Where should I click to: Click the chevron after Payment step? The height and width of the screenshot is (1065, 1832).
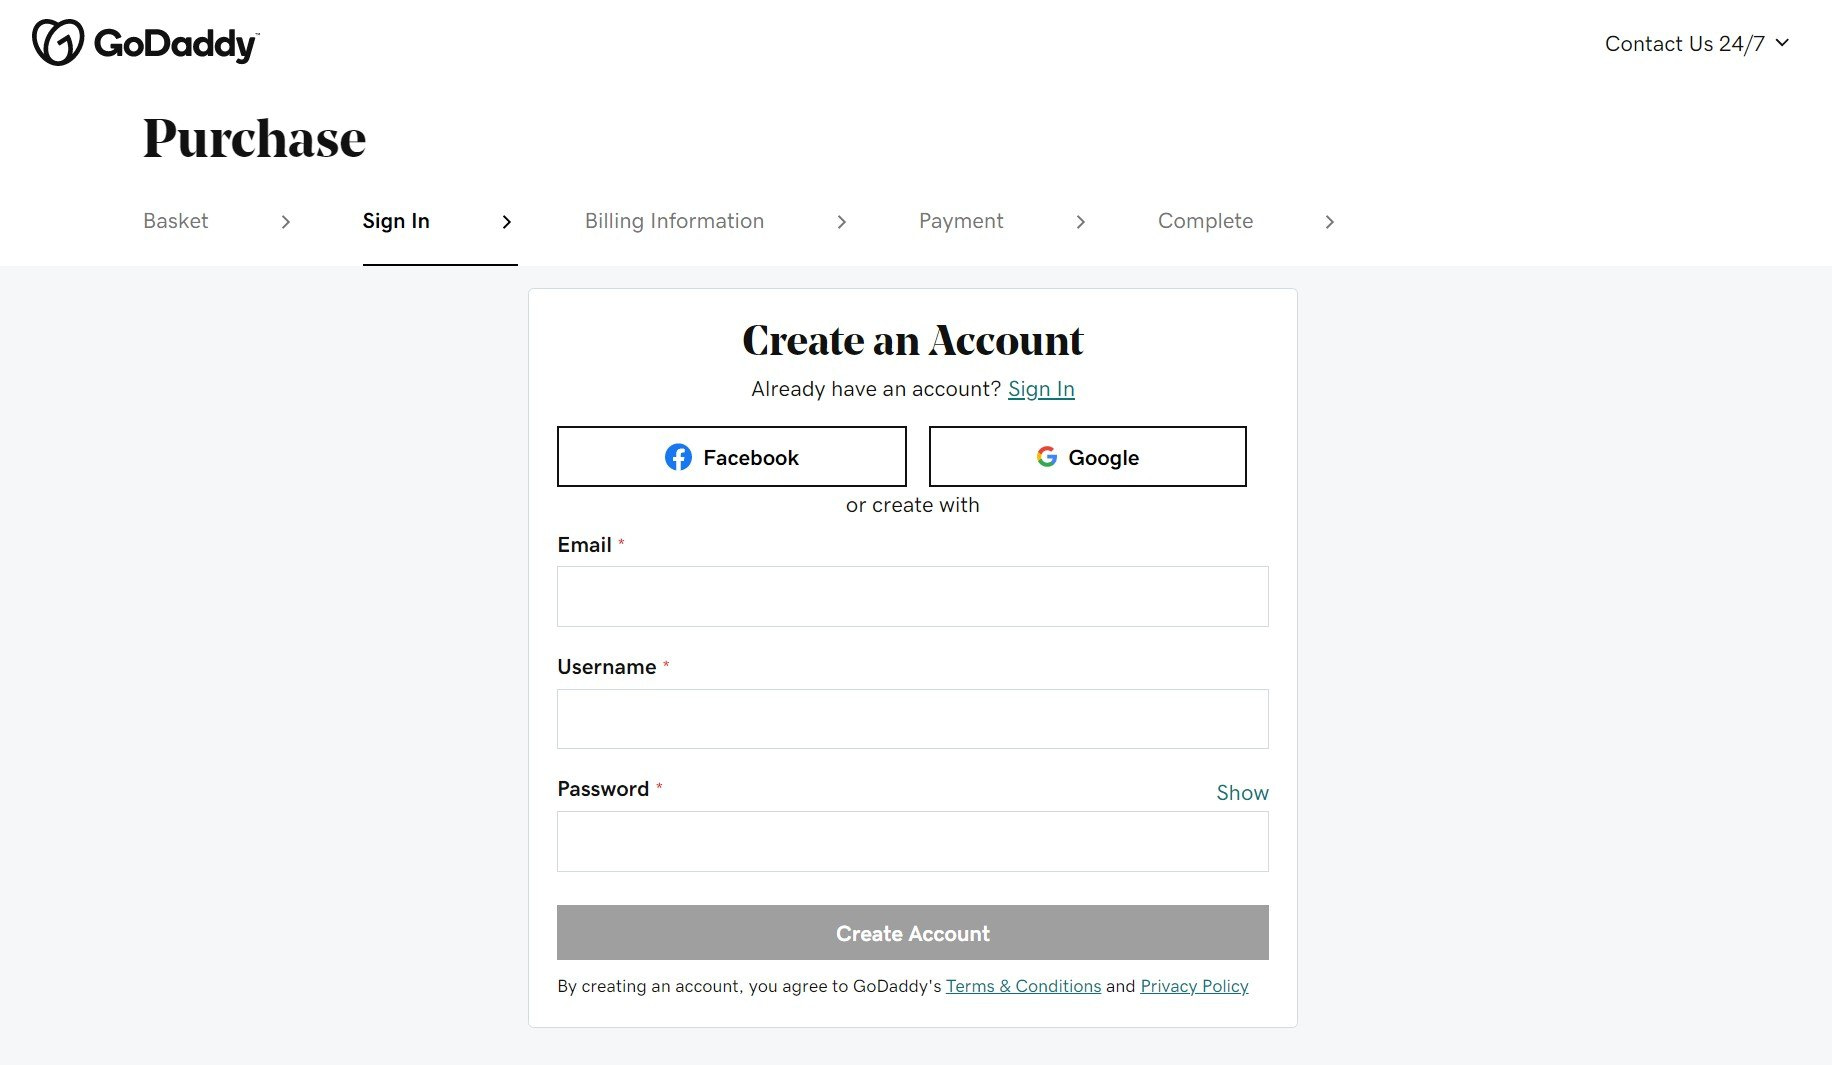pyautogui.click(x=1081, y=222)
